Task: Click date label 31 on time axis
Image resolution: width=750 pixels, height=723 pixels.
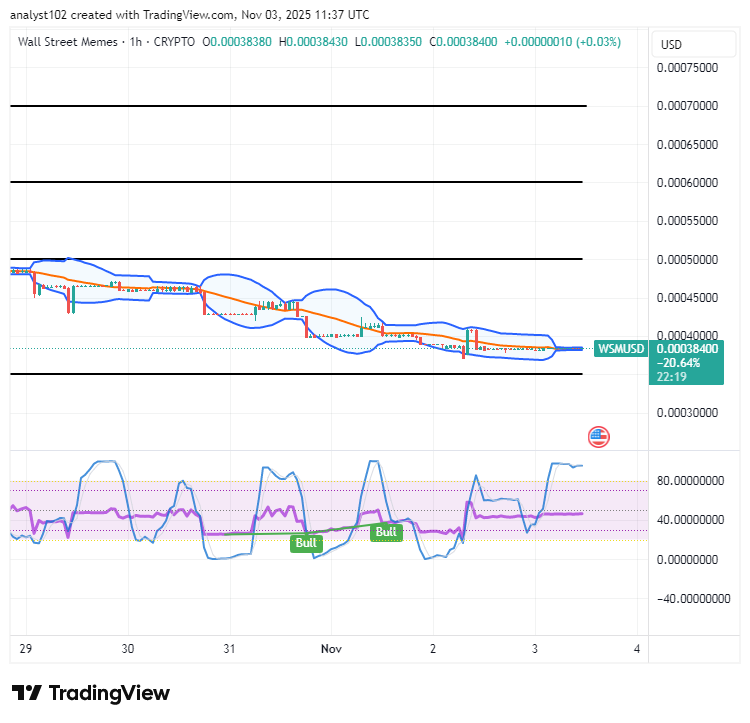Action: click(x=230, y=649)
